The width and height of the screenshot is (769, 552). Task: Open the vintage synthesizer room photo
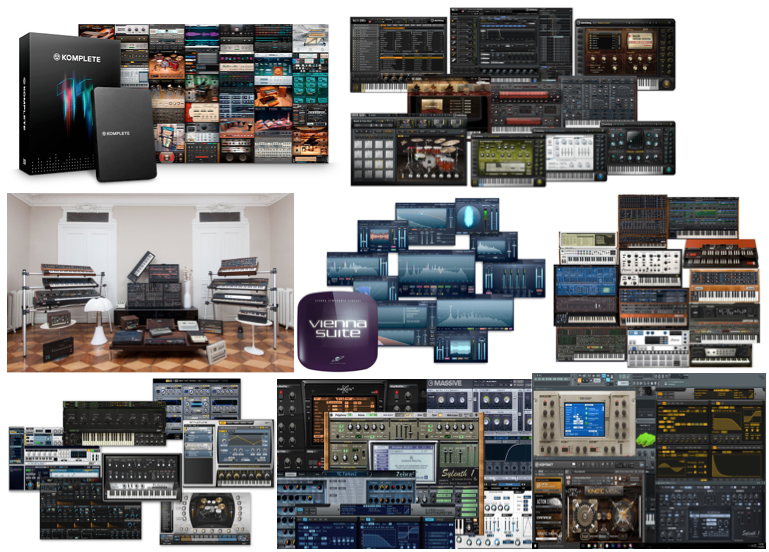point(150,282)
